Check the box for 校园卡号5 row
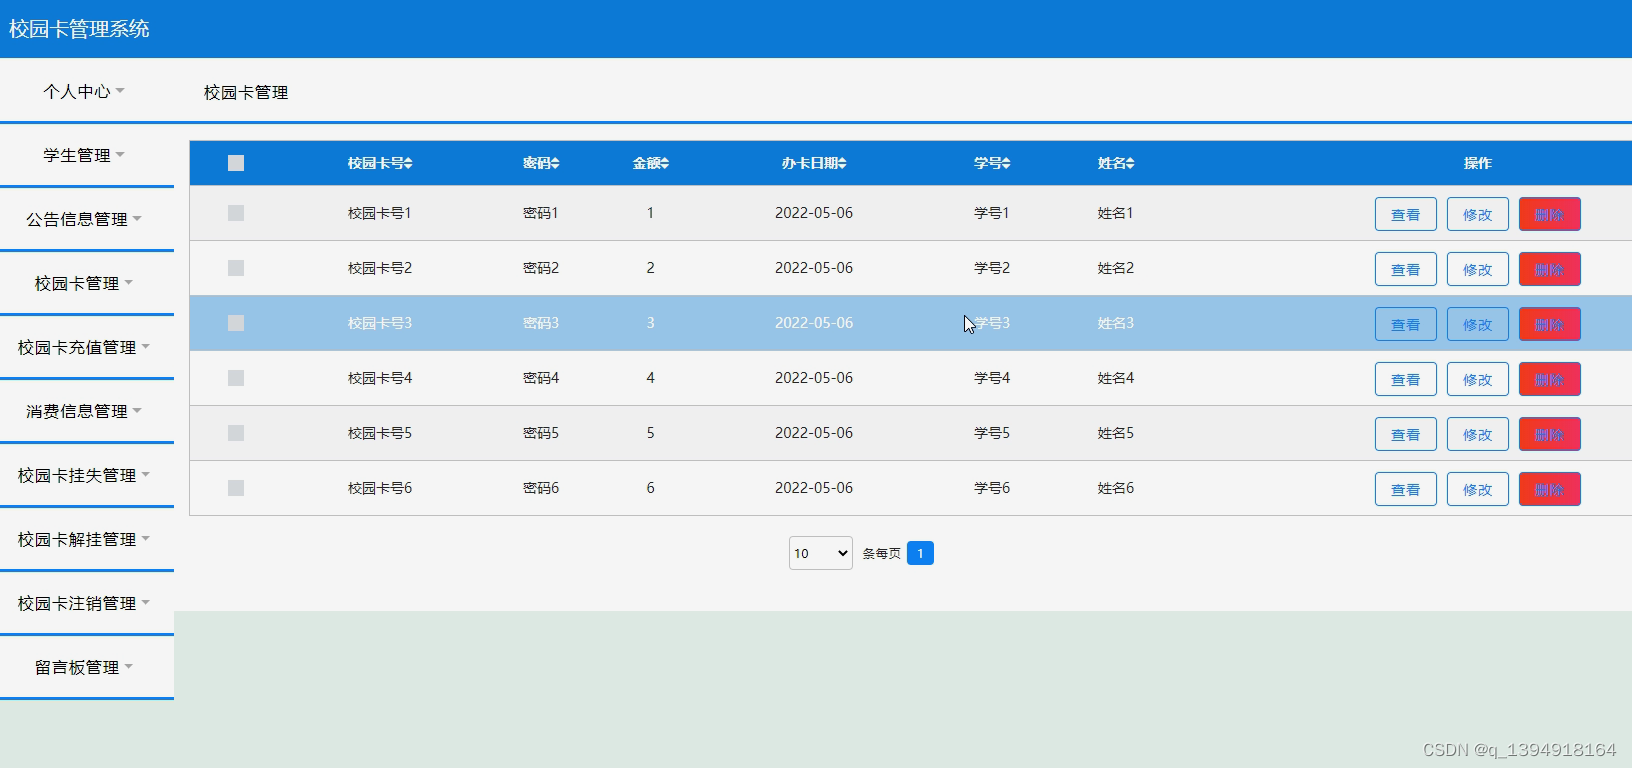The width and height of the screenshot is (1632, 768). [236, 433]
